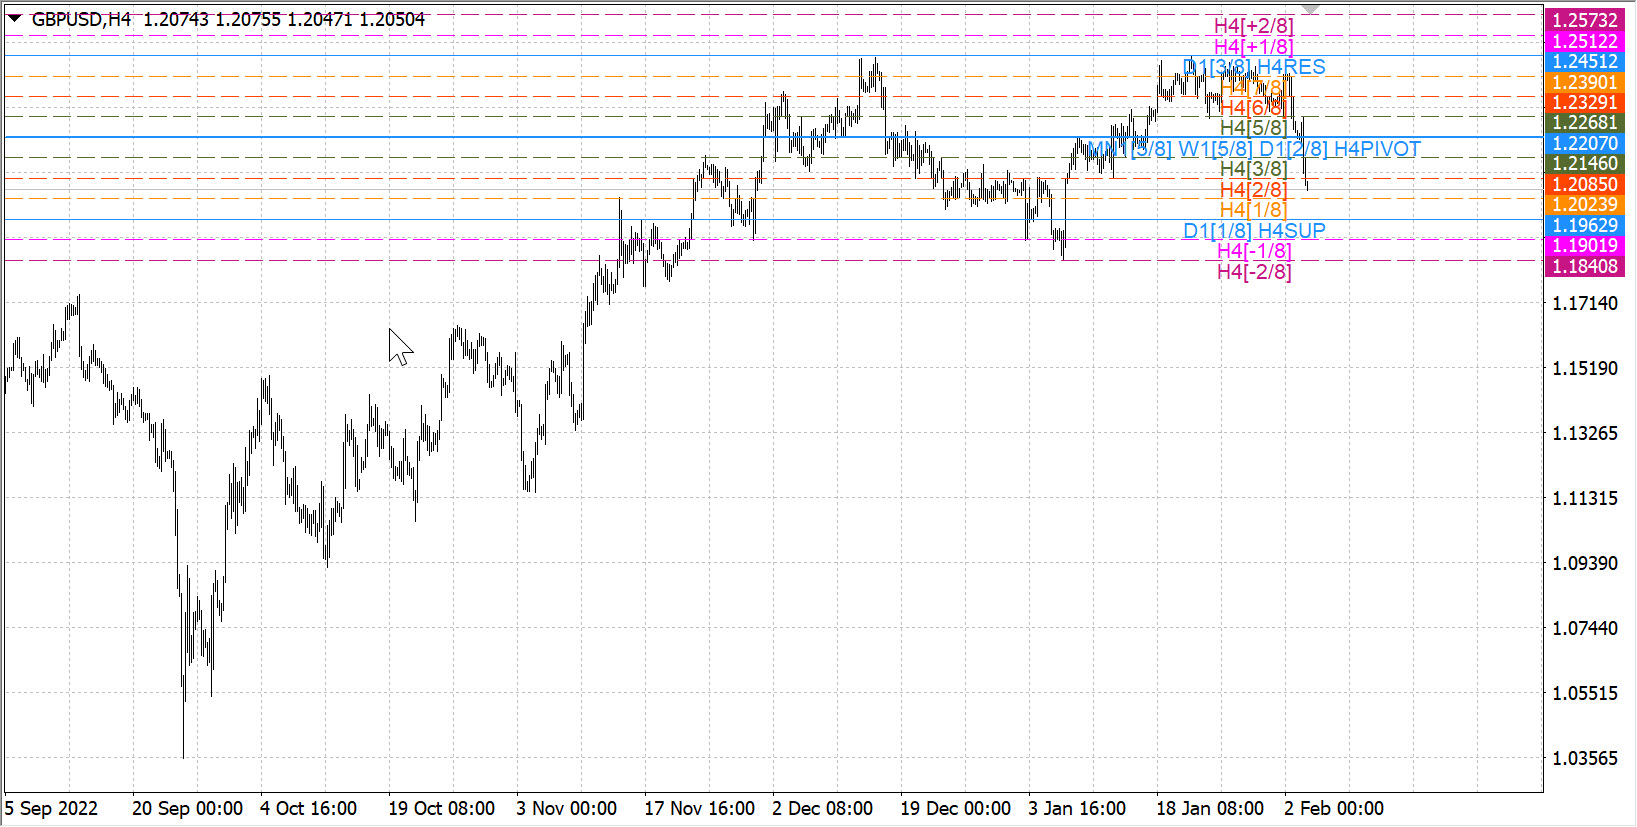Click the 3 Nov 00:00 time label
This screenshot has height=827, width=1637.
pyautogui.click(x=566, y=808)
